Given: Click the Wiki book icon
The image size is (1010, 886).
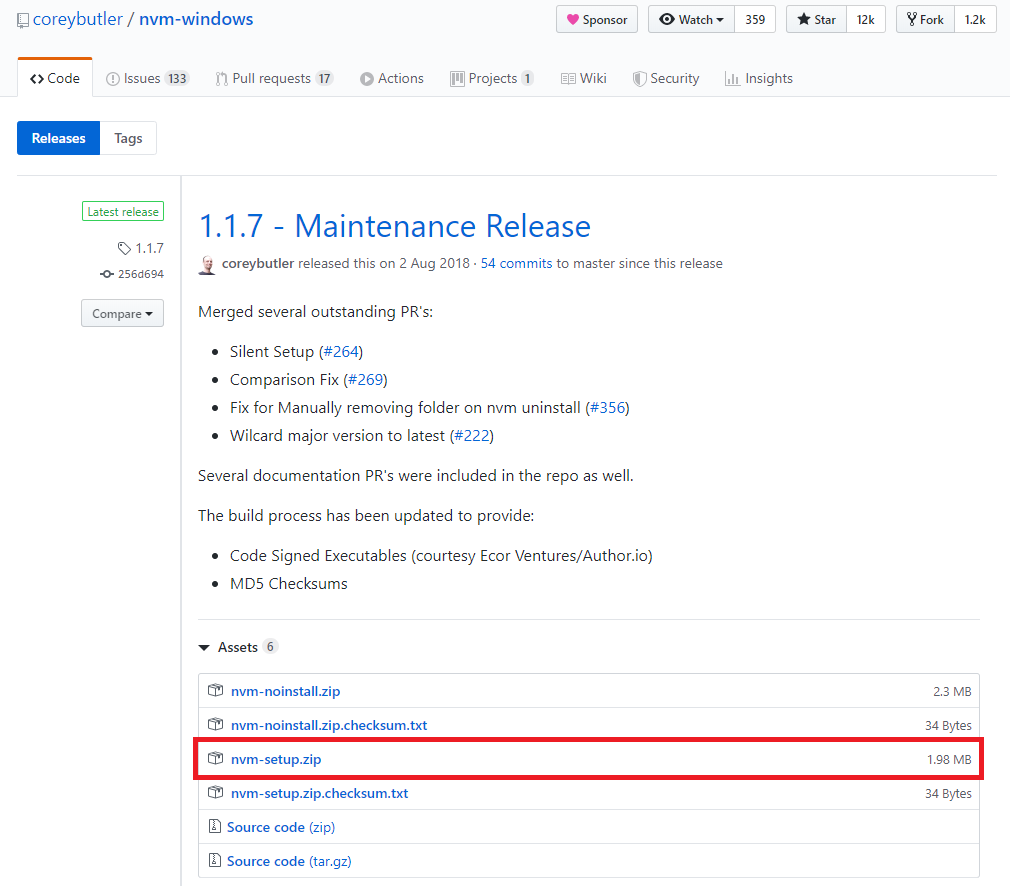Looking at the screenshot, I should pyautogui.click(x=568, y=79).
